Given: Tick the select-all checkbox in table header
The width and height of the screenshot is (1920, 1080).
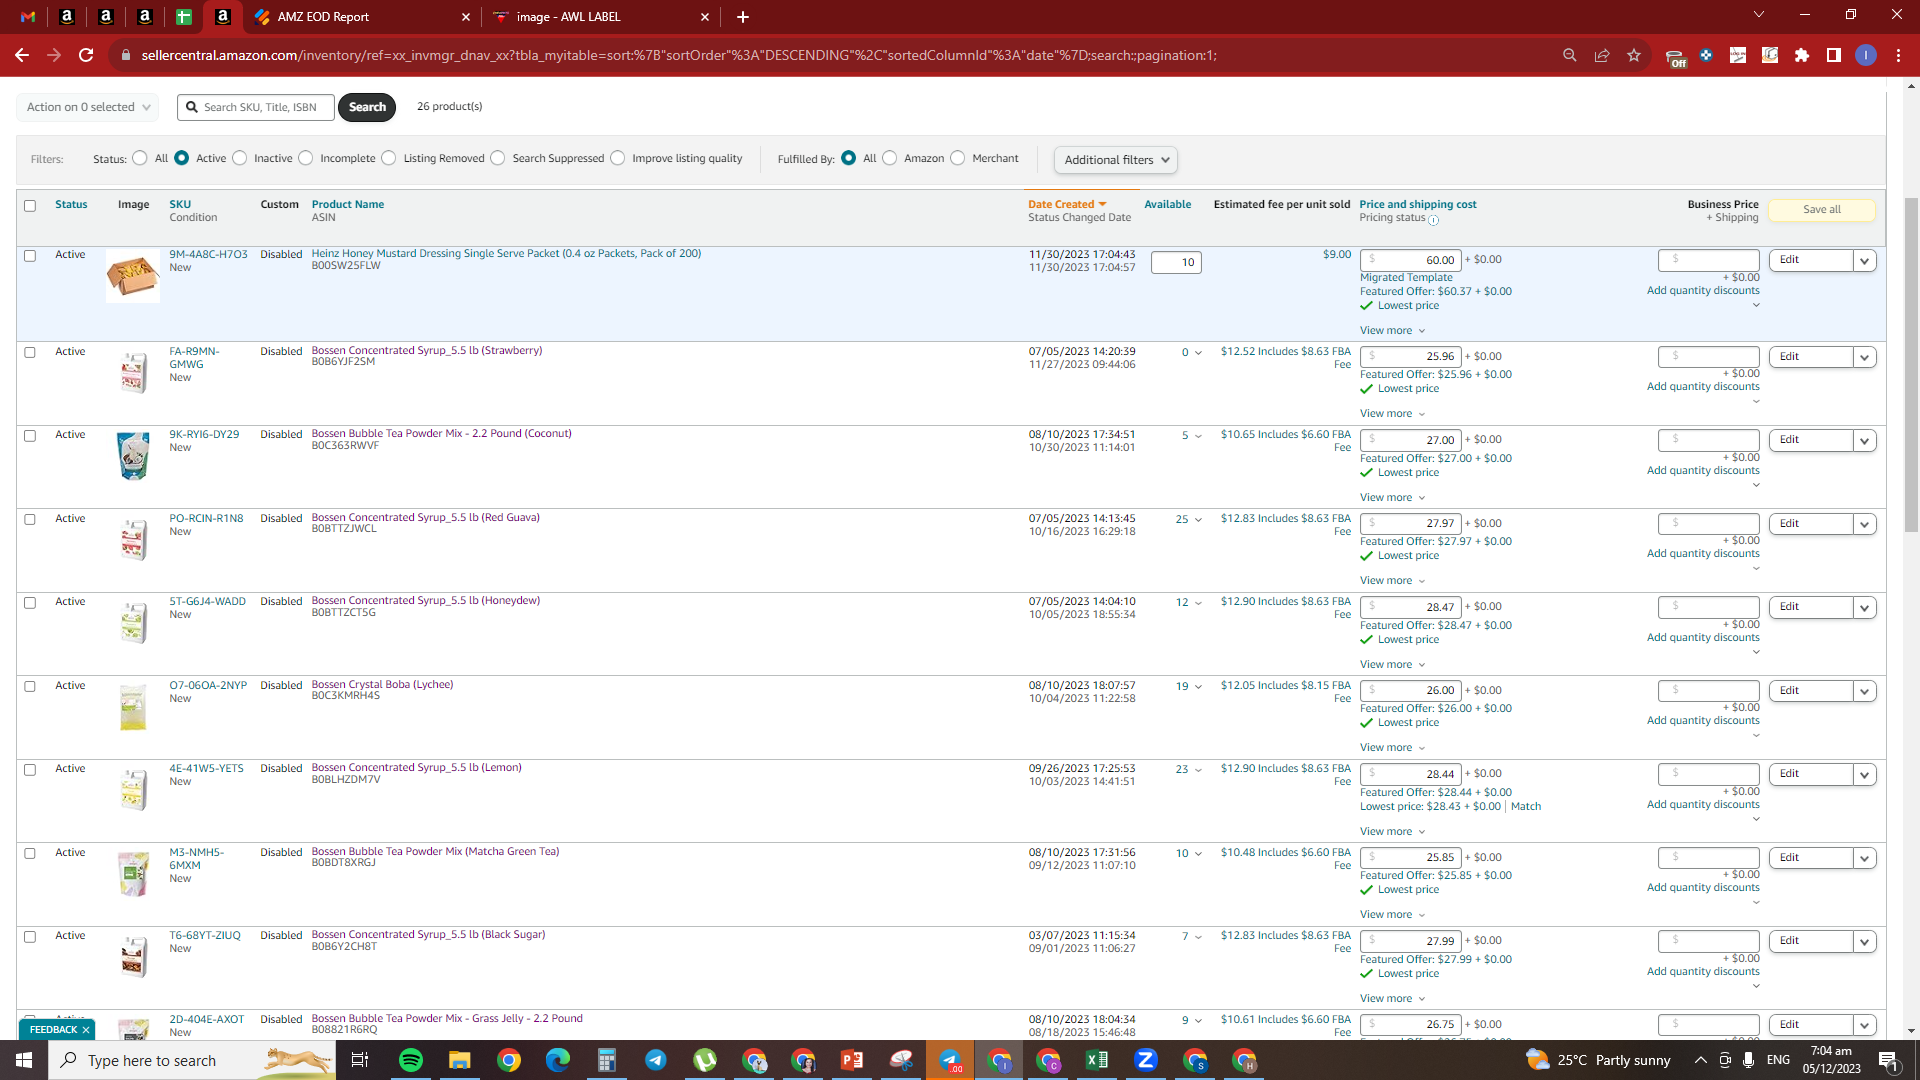Looking at the screenshot, I should pyautogui.click(x=30, y=206).
